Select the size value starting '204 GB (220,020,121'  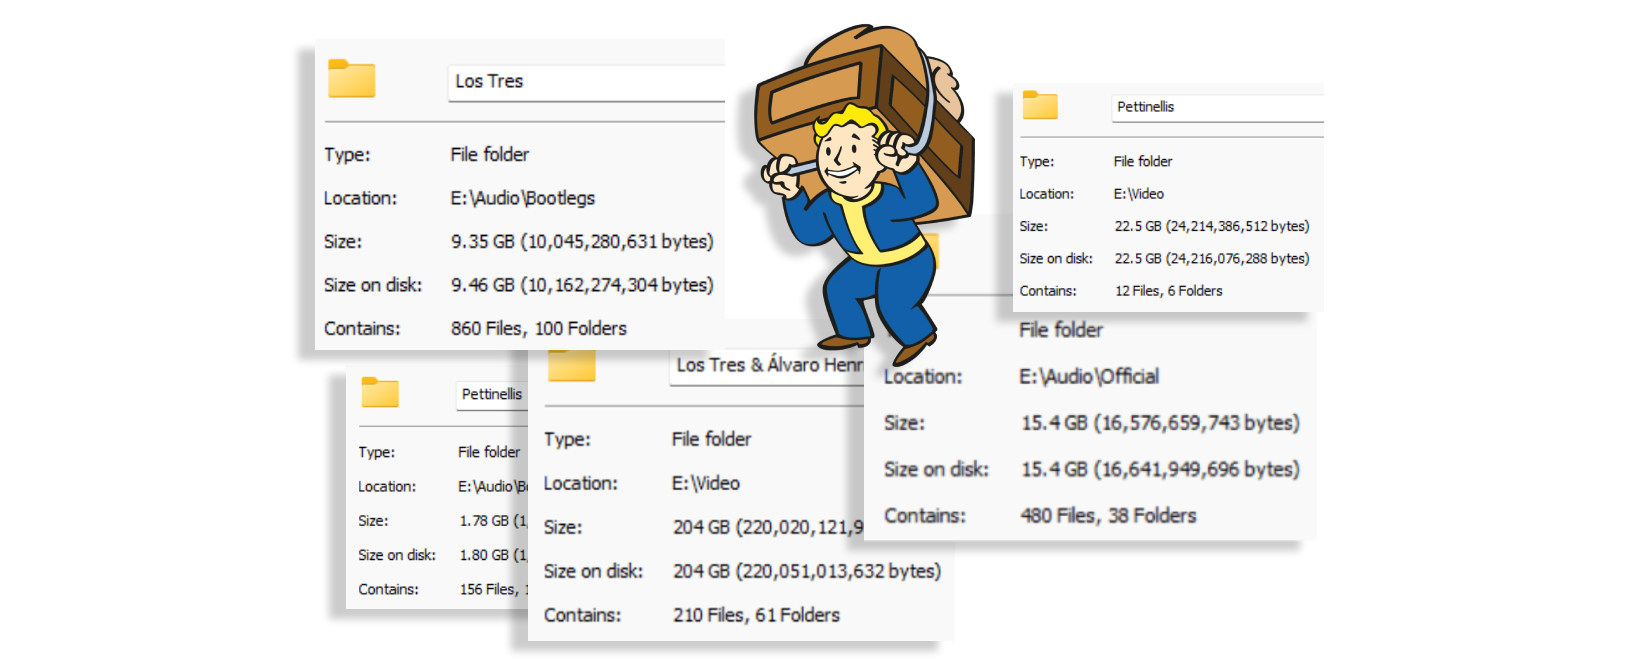[768, 527]
